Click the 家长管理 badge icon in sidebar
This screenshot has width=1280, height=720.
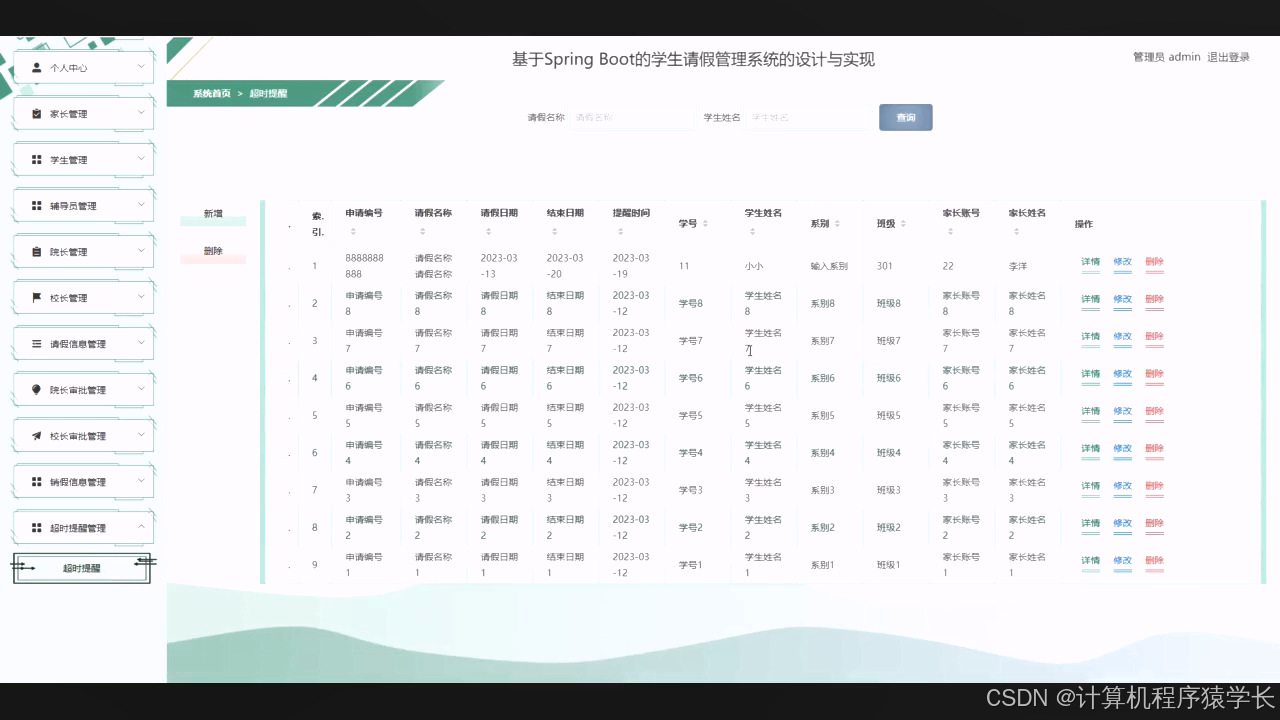pos(36,113)
